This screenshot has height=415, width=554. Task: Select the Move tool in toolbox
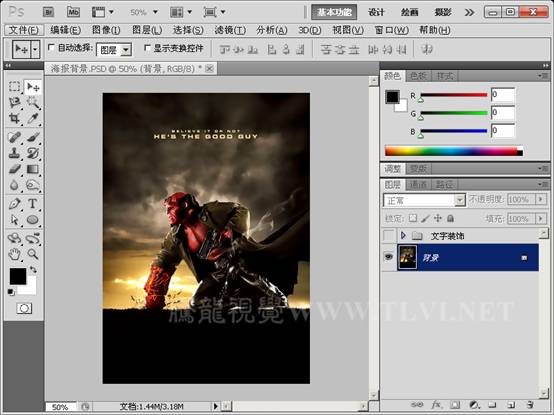[x=33, y=87]
